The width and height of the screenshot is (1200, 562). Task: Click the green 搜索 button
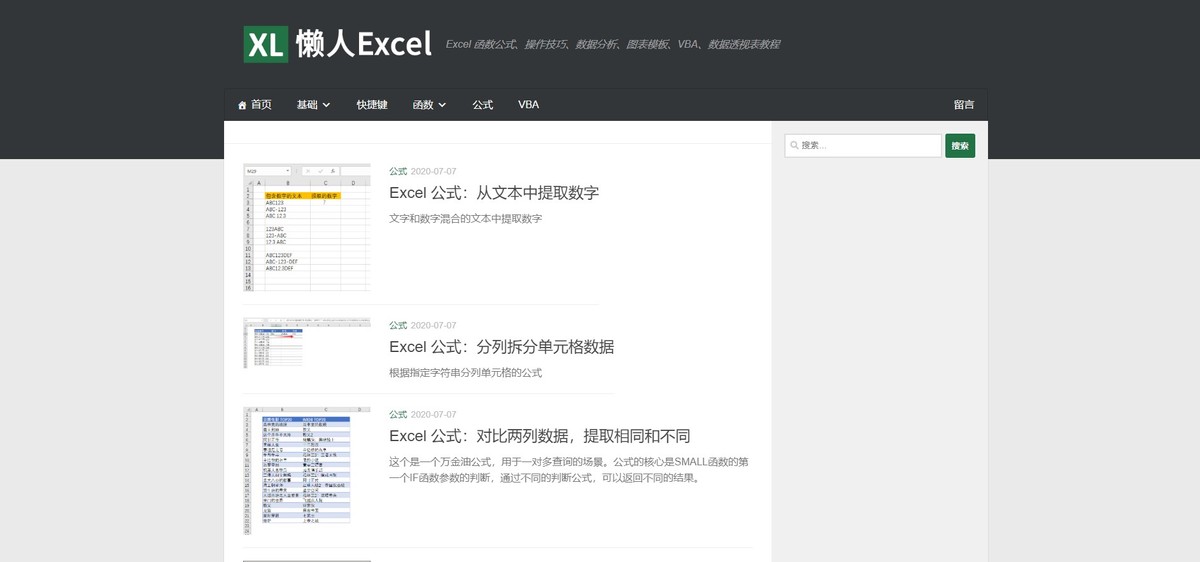960,146
